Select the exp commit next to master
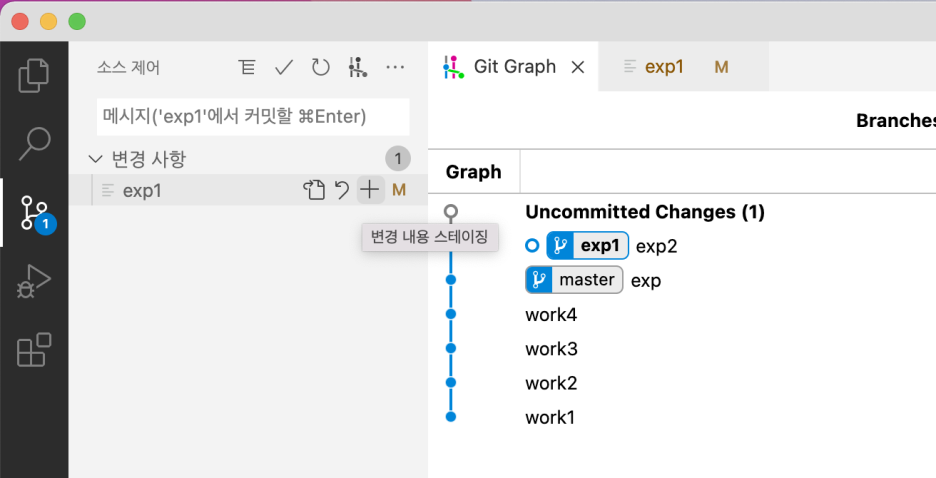The width and height of the screenshot is (936, 478). pyautogui.click(x=646, y=281)
